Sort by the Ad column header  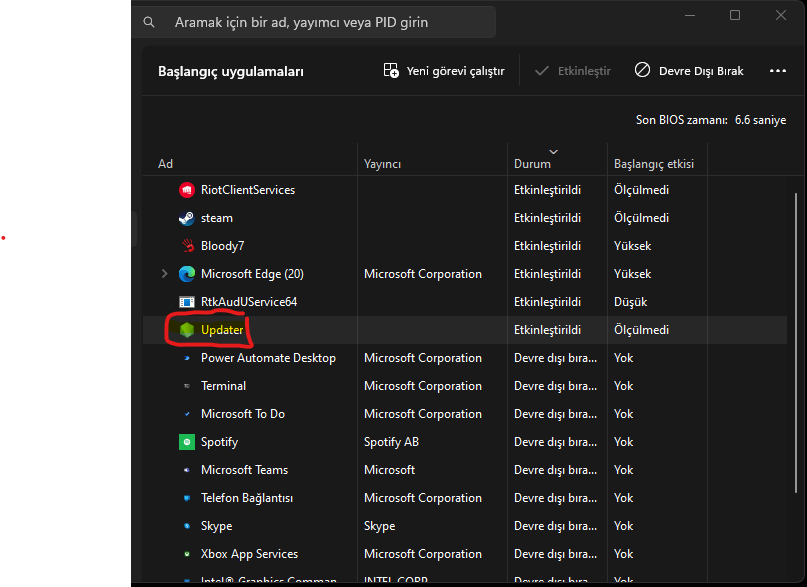[165, 164]
